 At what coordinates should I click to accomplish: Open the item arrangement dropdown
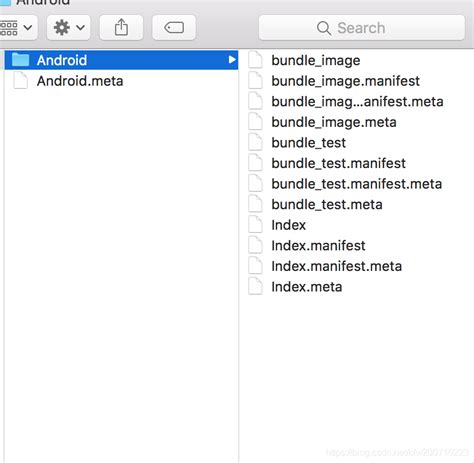click(x=17, y=28)
